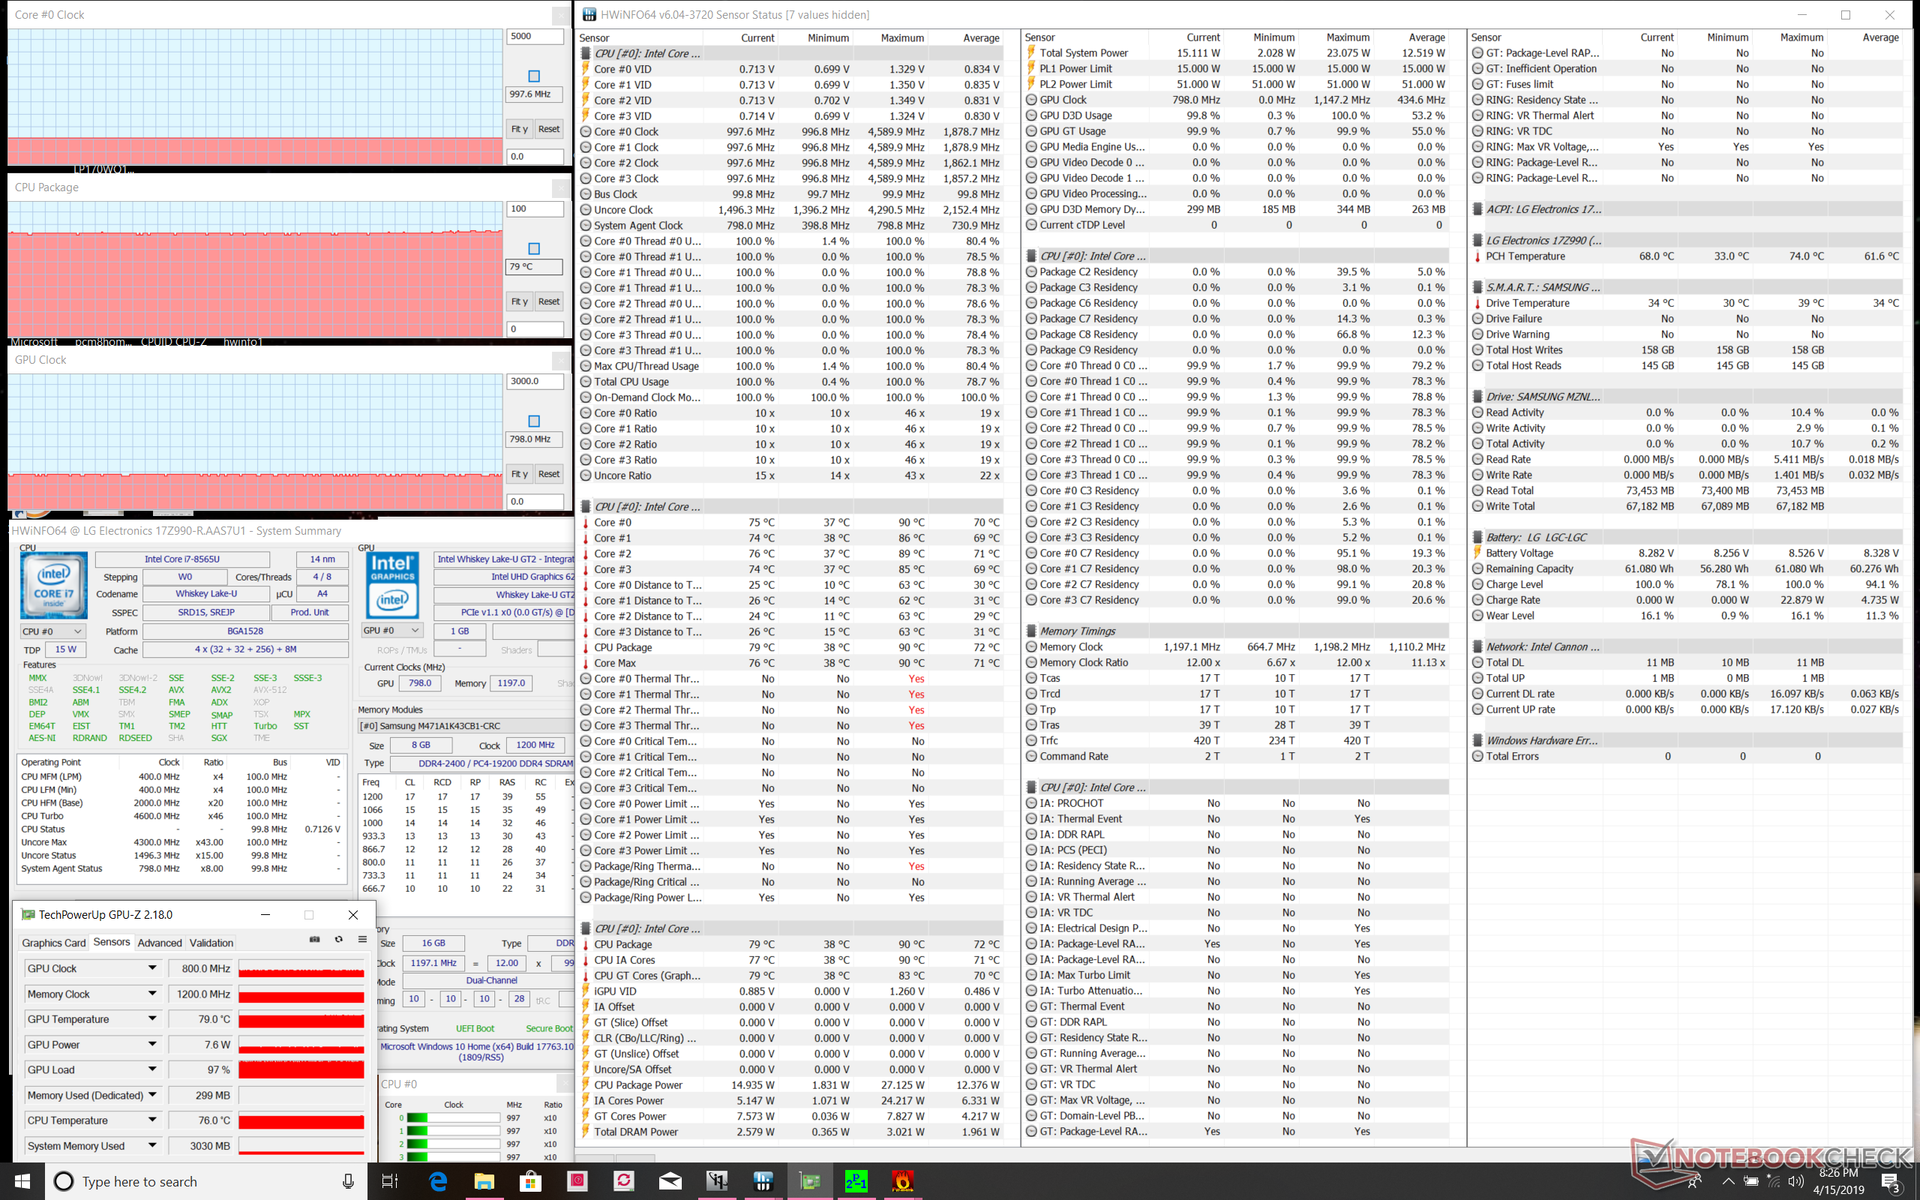This screenshot has width=1920, height=1200.
Task: Click the bolt icon beside Core #0 VID
Action: (585, 69)
